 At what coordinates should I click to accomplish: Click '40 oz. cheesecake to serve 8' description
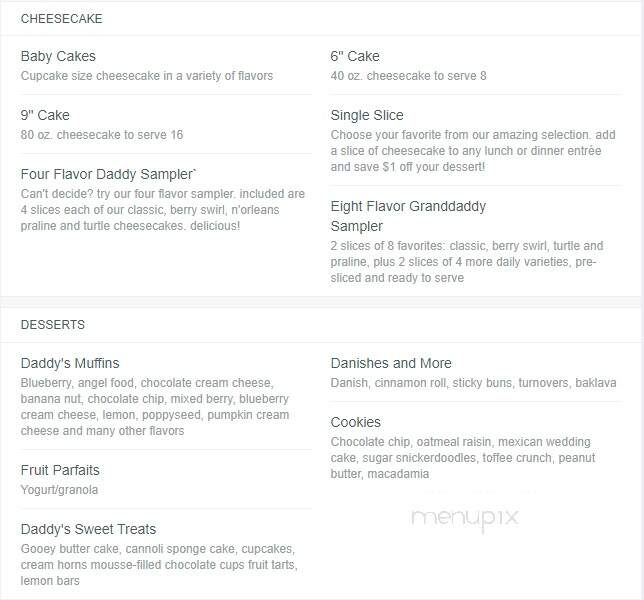pos(408,76)
